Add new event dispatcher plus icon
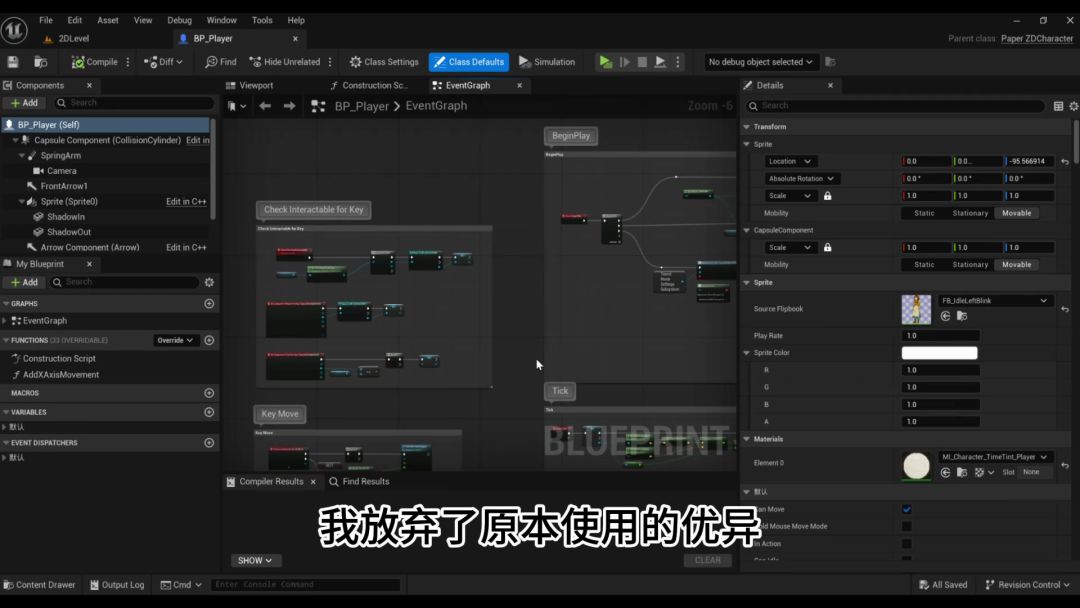 pos(209,443)
